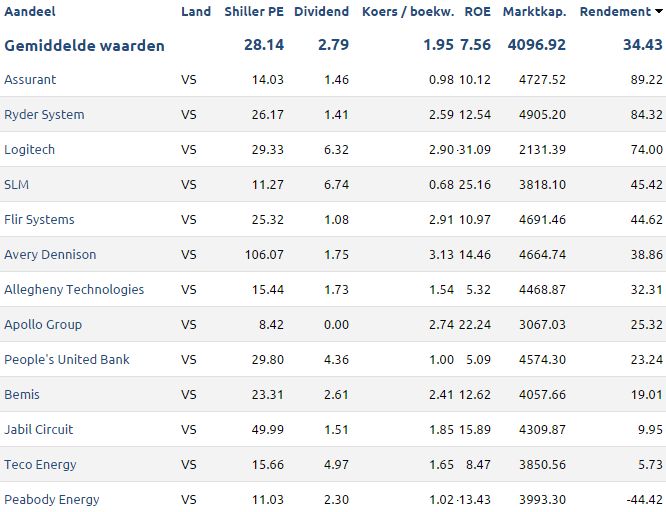Open the Ryder System stock link
The height and width of the screenshot is (512, 666).
point(44,115)
